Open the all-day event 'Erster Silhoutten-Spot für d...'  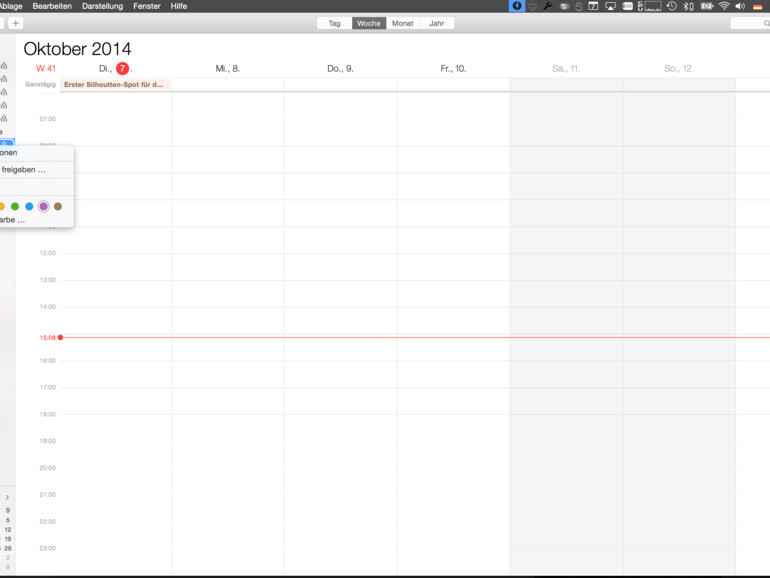coord(115,84)
